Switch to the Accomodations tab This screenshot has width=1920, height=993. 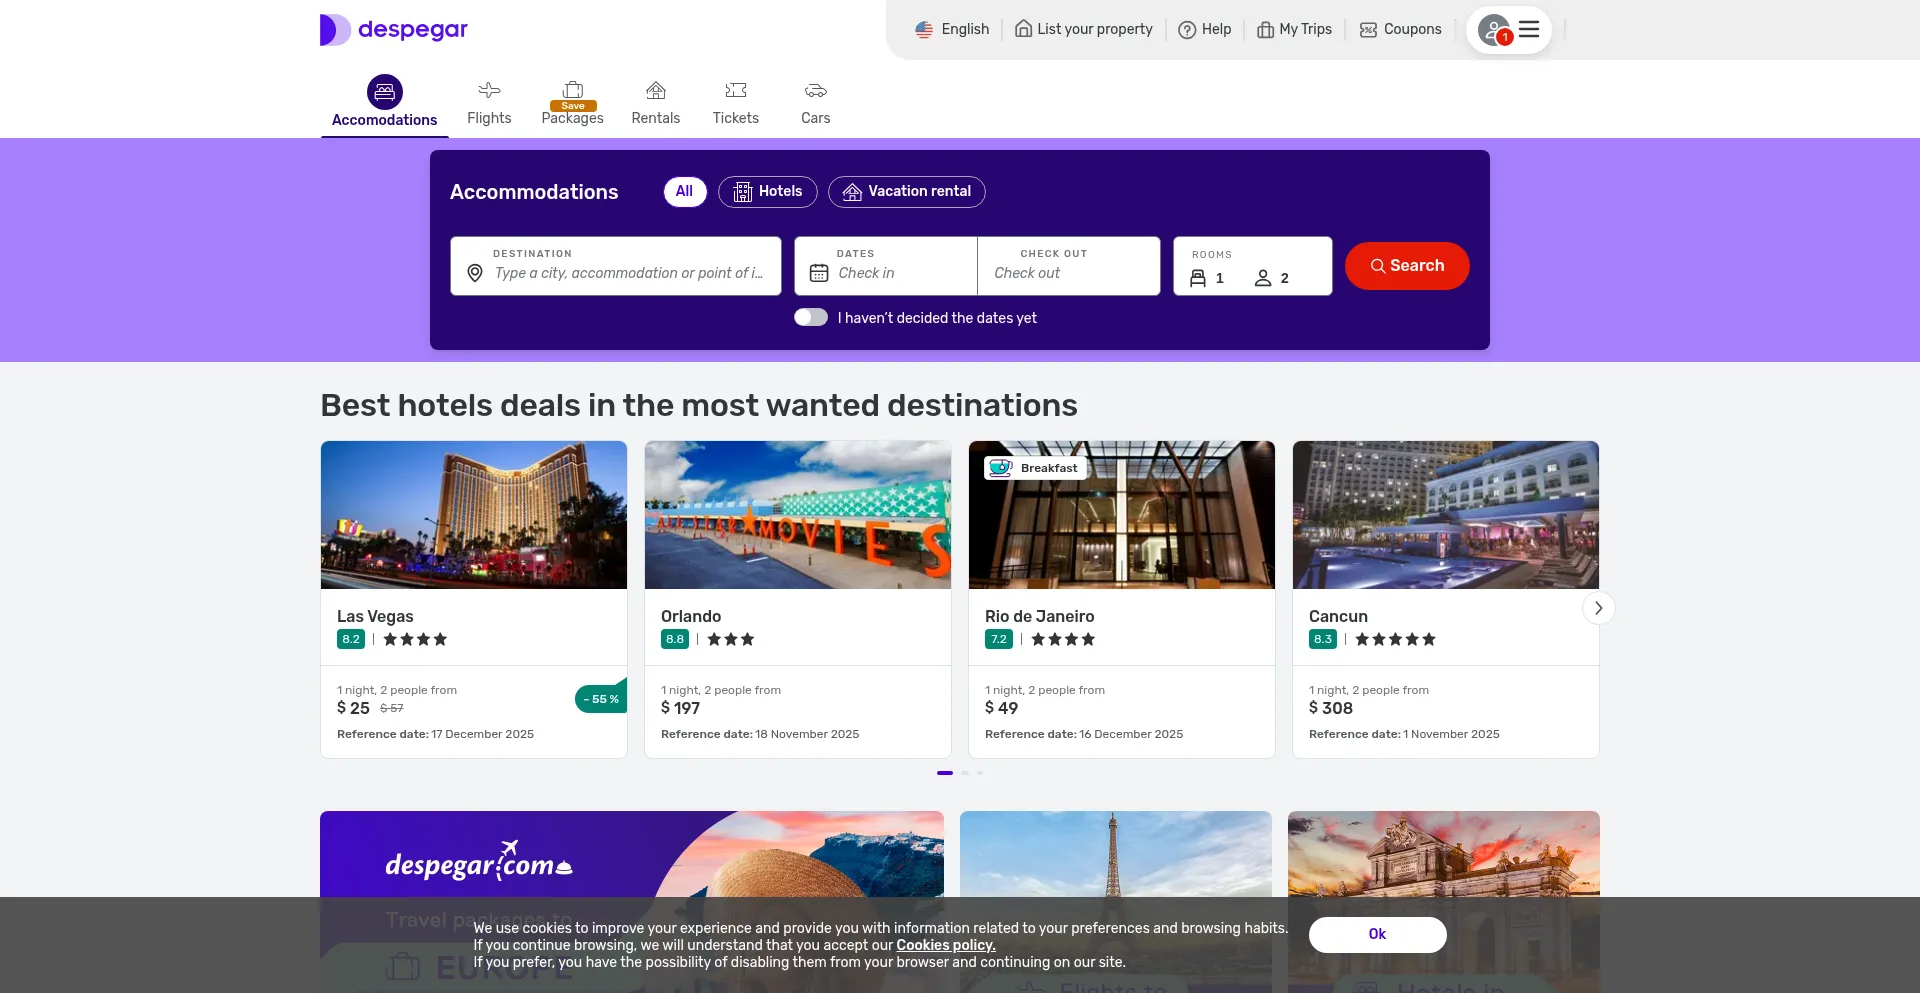pos(384,103)
